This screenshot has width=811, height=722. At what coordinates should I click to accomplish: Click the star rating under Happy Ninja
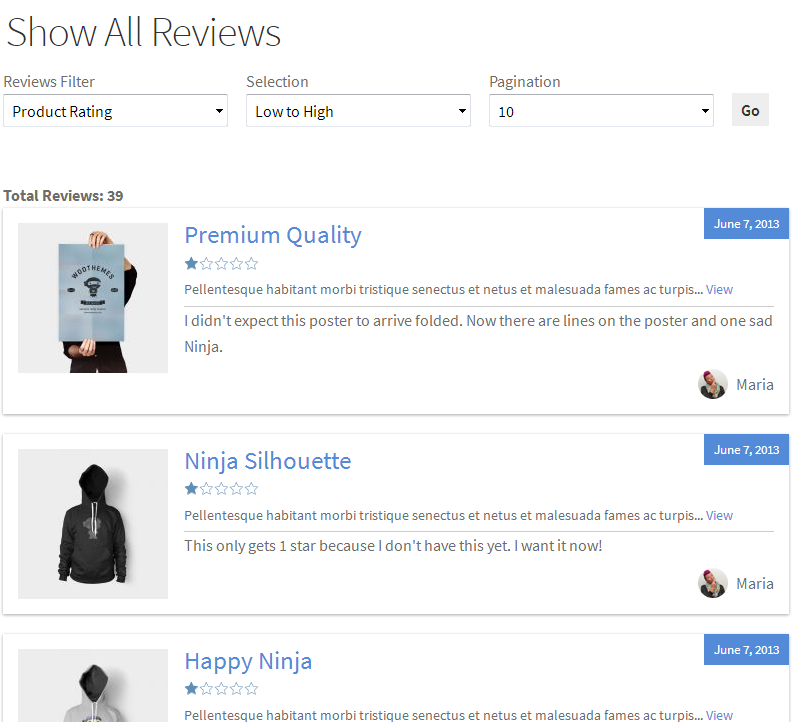[221, 689]
